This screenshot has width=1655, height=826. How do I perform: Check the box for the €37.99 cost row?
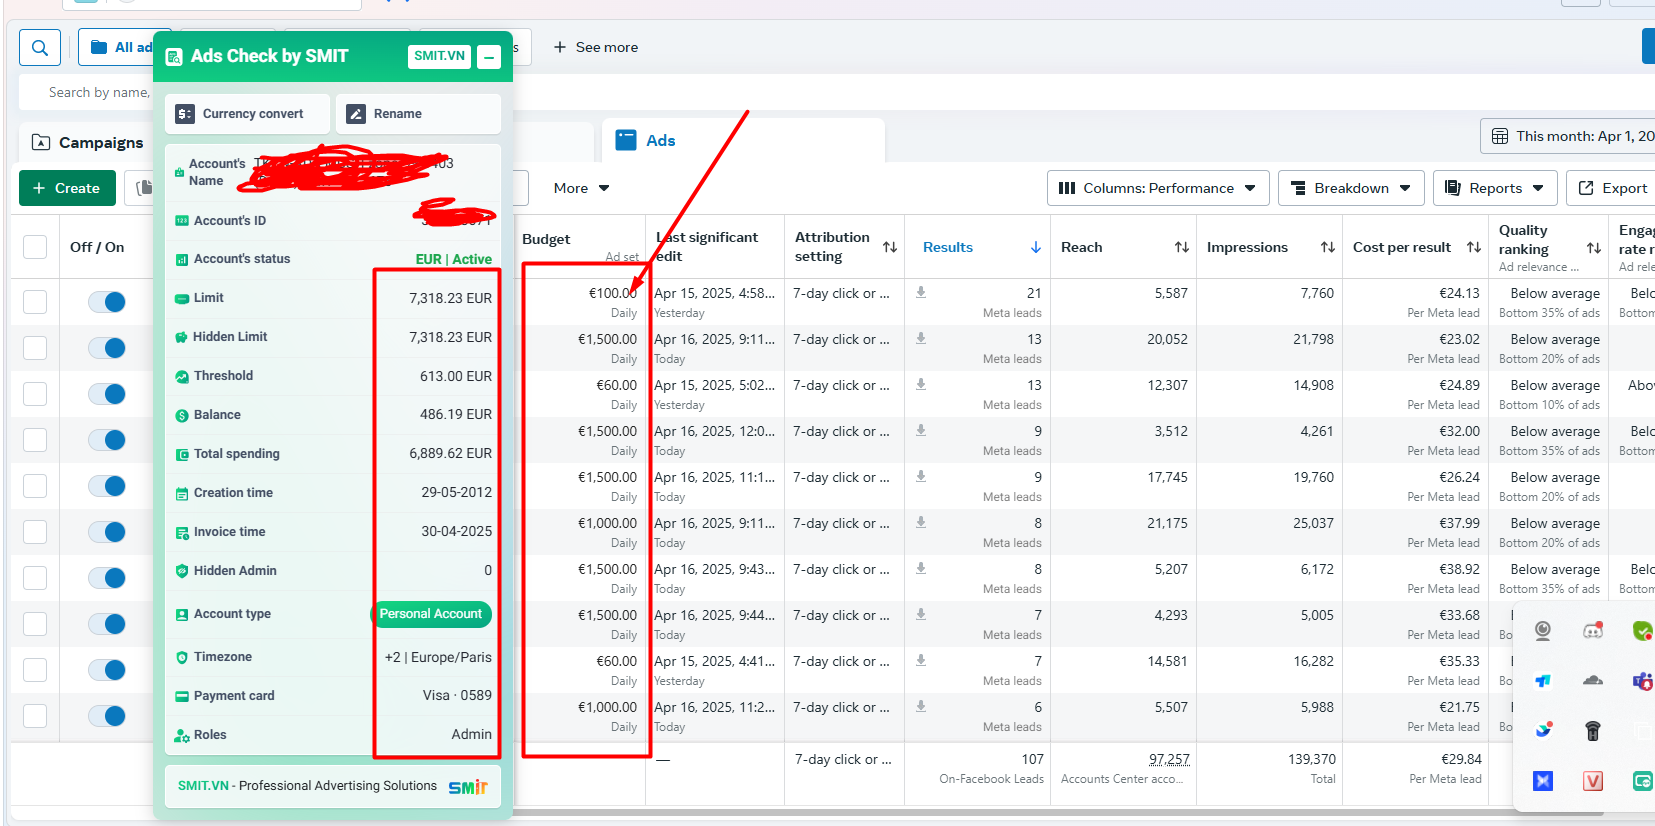pyautogui.click(x=35, y=532)
